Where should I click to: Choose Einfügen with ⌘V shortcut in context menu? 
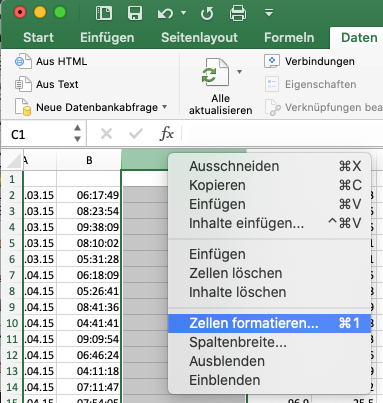[269, 204]
